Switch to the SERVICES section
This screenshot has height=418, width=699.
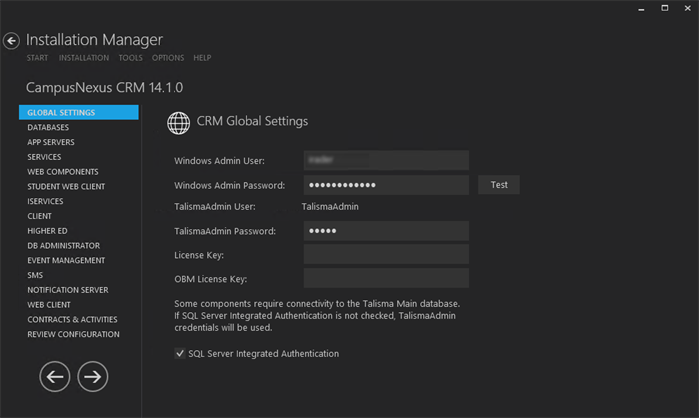[x=44, y=157]
